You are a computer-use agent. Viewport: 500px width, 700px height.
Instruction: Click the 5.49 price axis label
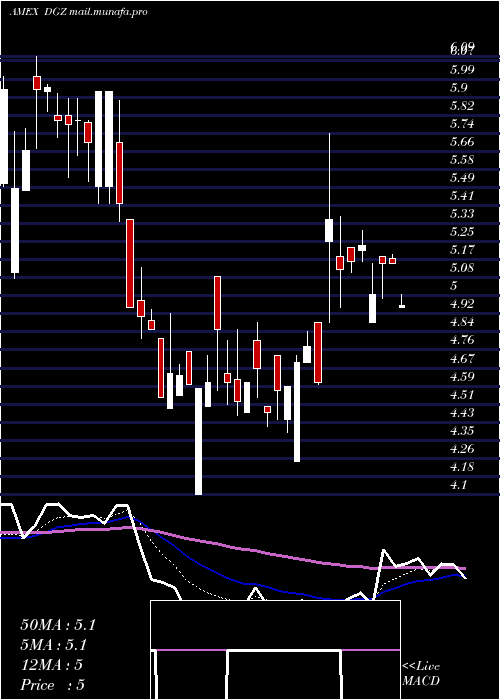462,178
